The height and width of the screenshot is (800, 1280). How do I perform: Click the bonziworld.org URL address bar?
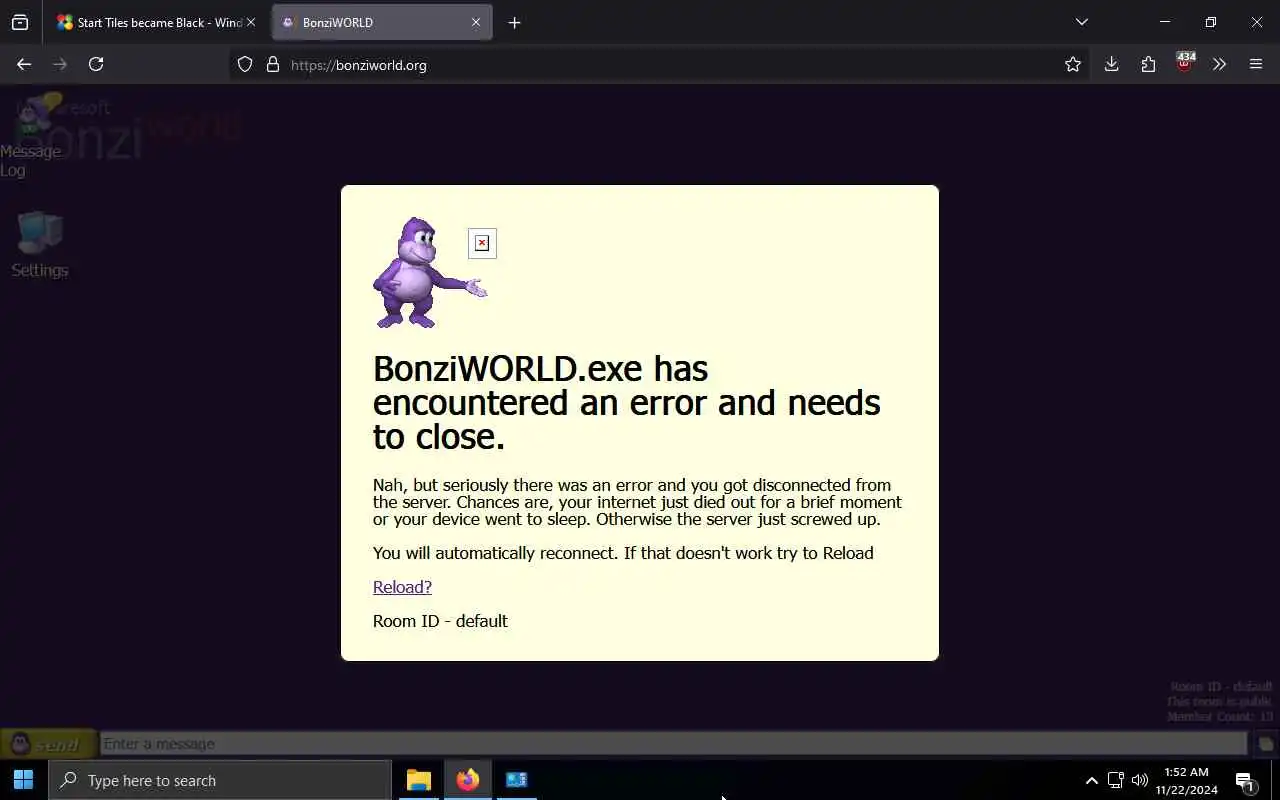tap(660, 65)
